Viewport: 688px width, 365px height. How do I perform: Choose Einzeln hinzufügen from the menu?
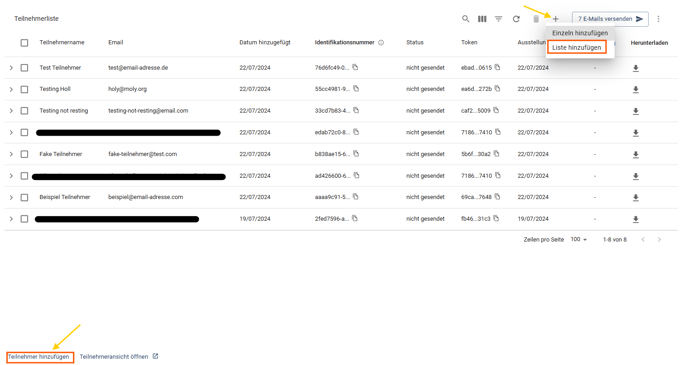coord(580,33)
